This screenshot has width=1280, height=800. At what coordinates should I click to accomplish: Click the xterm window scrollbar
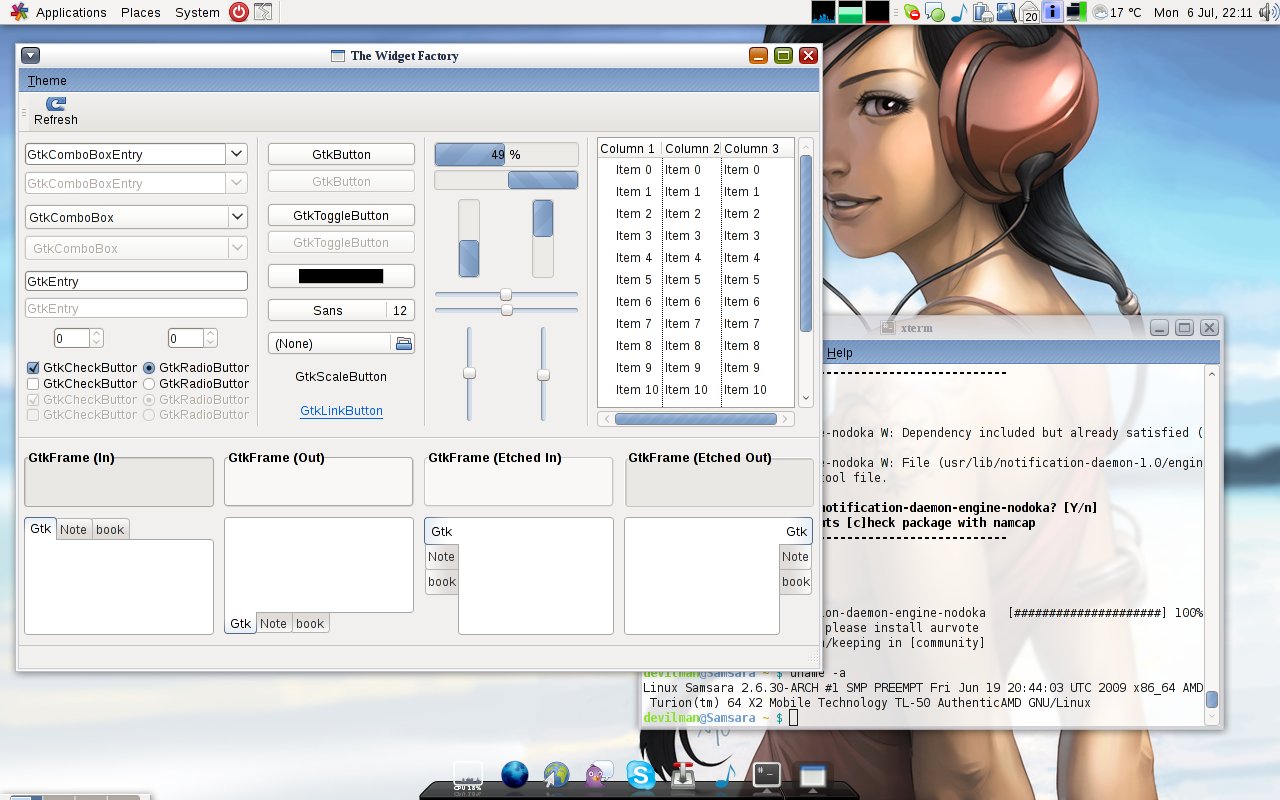coord(1212,545)
